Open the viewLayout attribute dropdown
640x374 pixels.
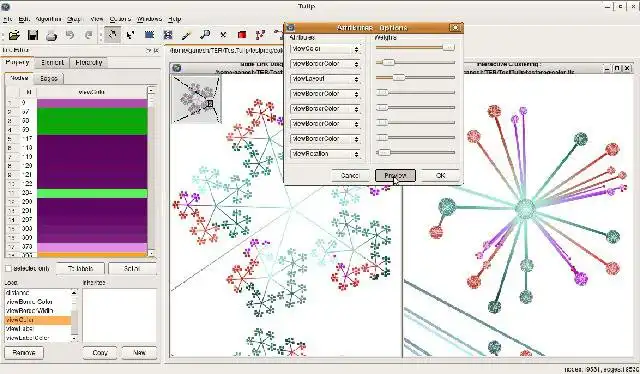pyautogui.click(x=325, y=79)
